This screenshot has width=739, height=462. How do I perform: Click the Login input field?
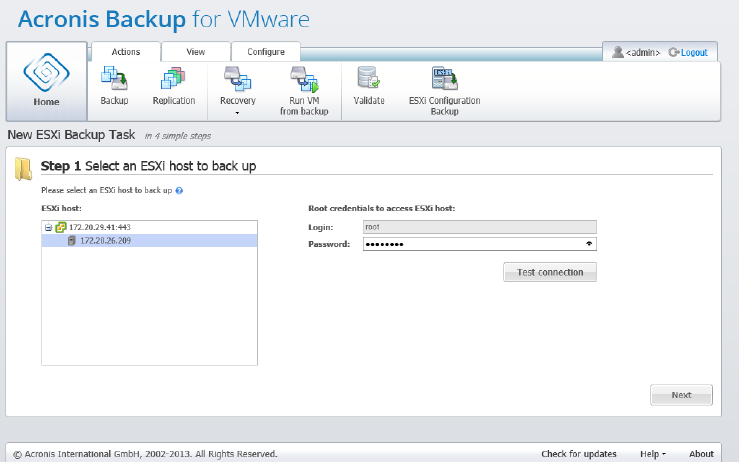pyautogui.click(x=479, y=227)
